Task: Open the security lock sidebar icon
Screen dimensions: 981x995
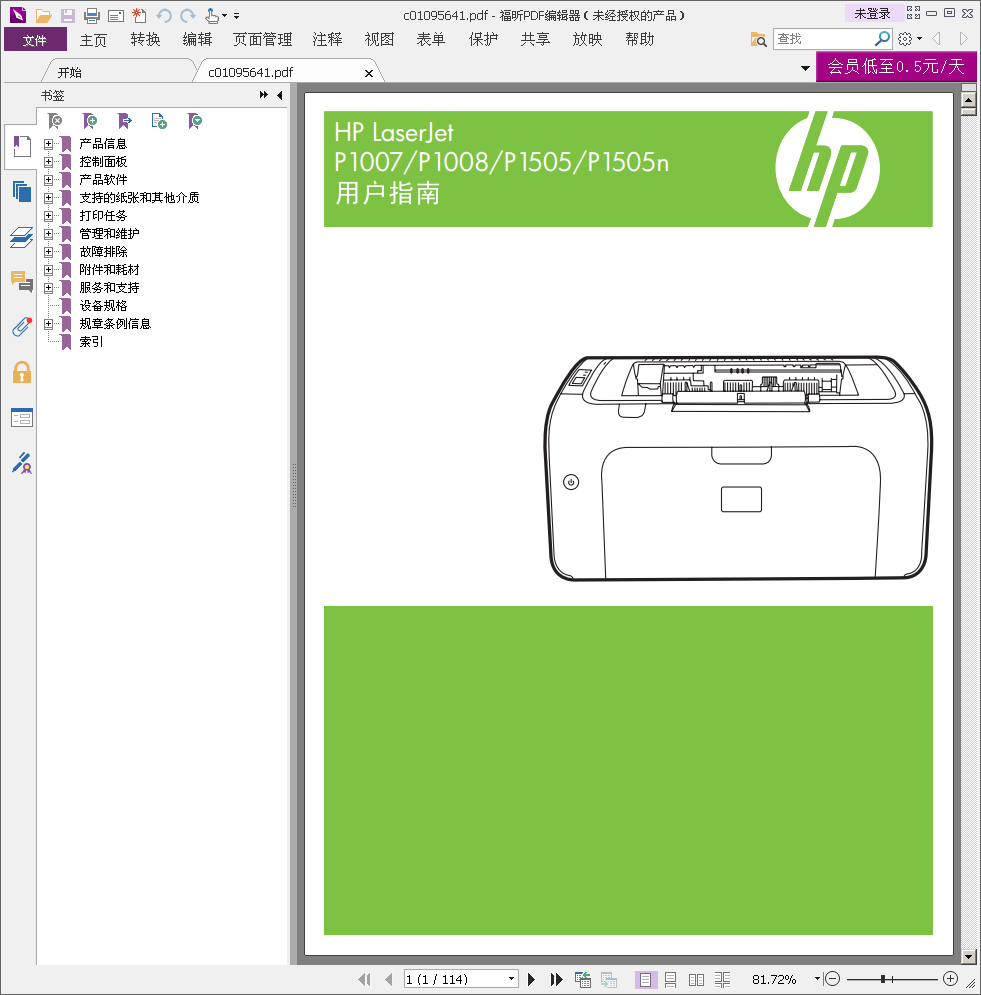Action: pyautogui.click(x=22, y=372)
